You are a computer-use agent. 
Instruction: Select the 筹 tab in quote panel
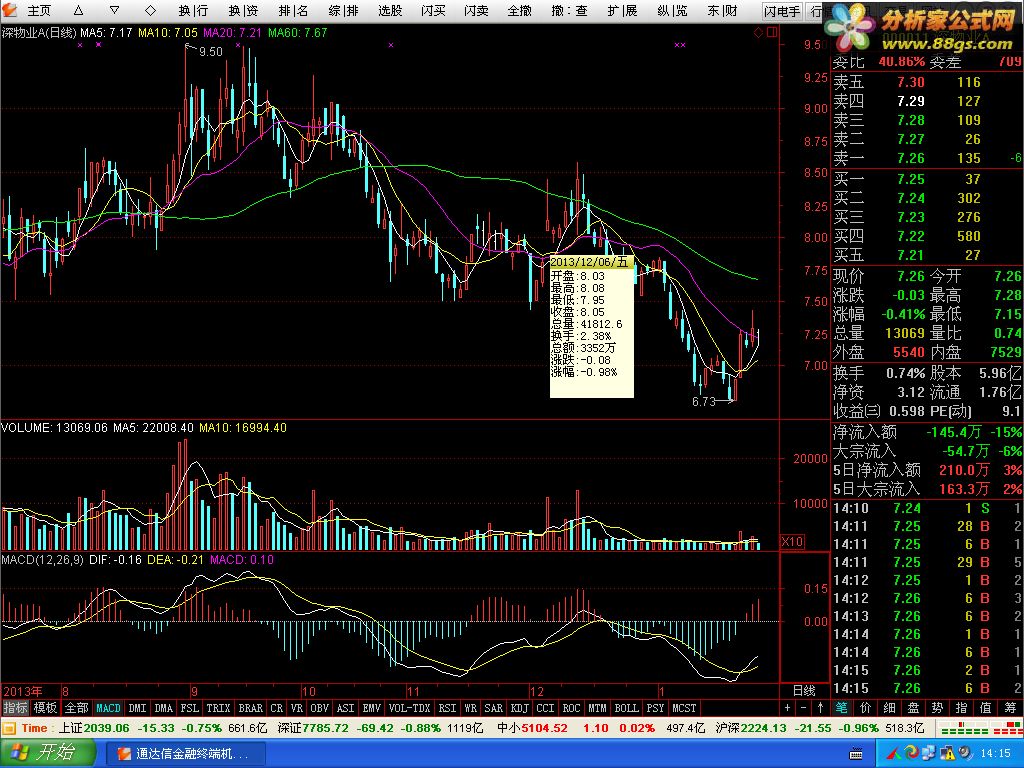pos(1010,708)
